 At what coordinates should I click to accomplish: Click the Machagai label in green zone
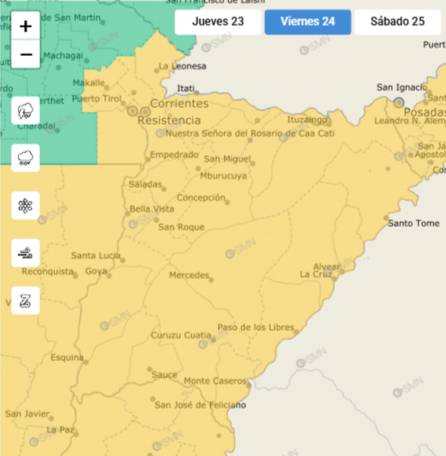[63, 55]
